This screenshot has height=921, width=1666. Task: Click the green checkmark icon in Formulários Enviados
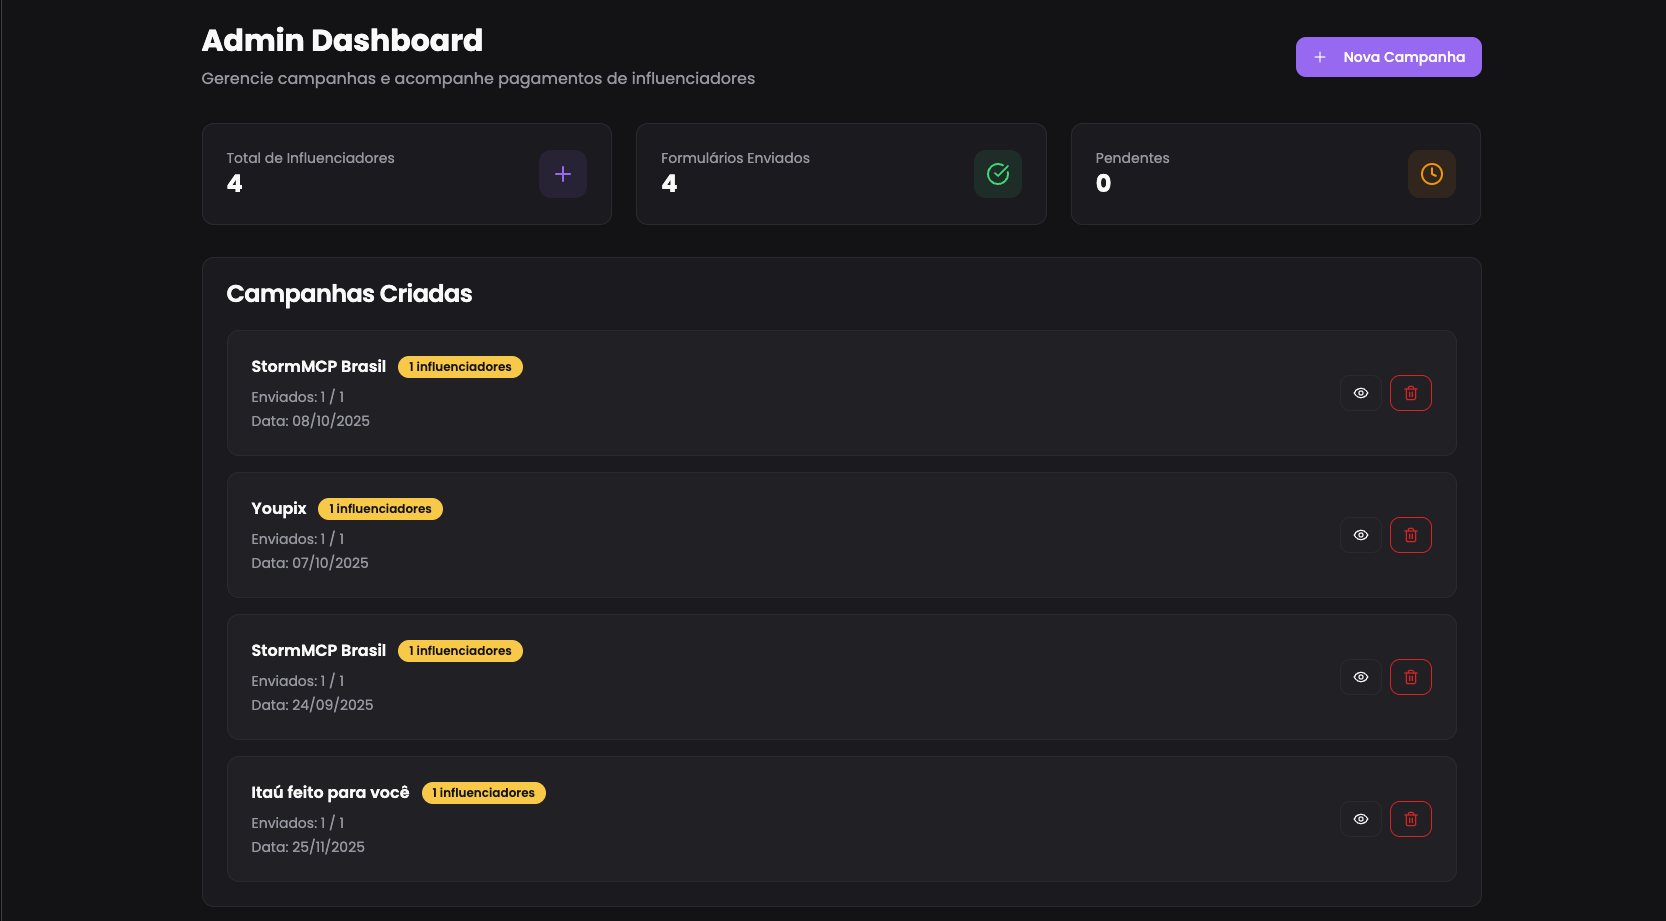click(x=998, y=174)
